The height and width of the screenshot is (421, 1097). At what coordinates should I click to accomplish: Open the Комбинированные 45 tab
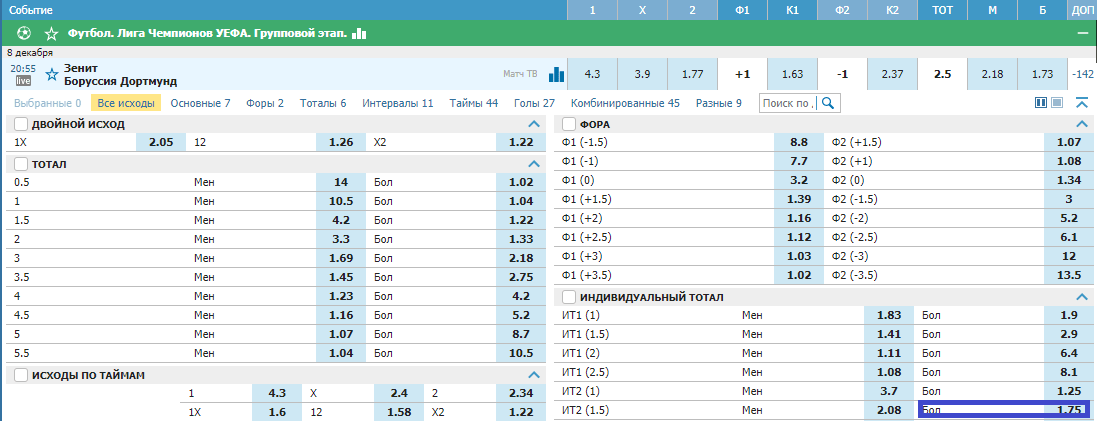point(625,103)
